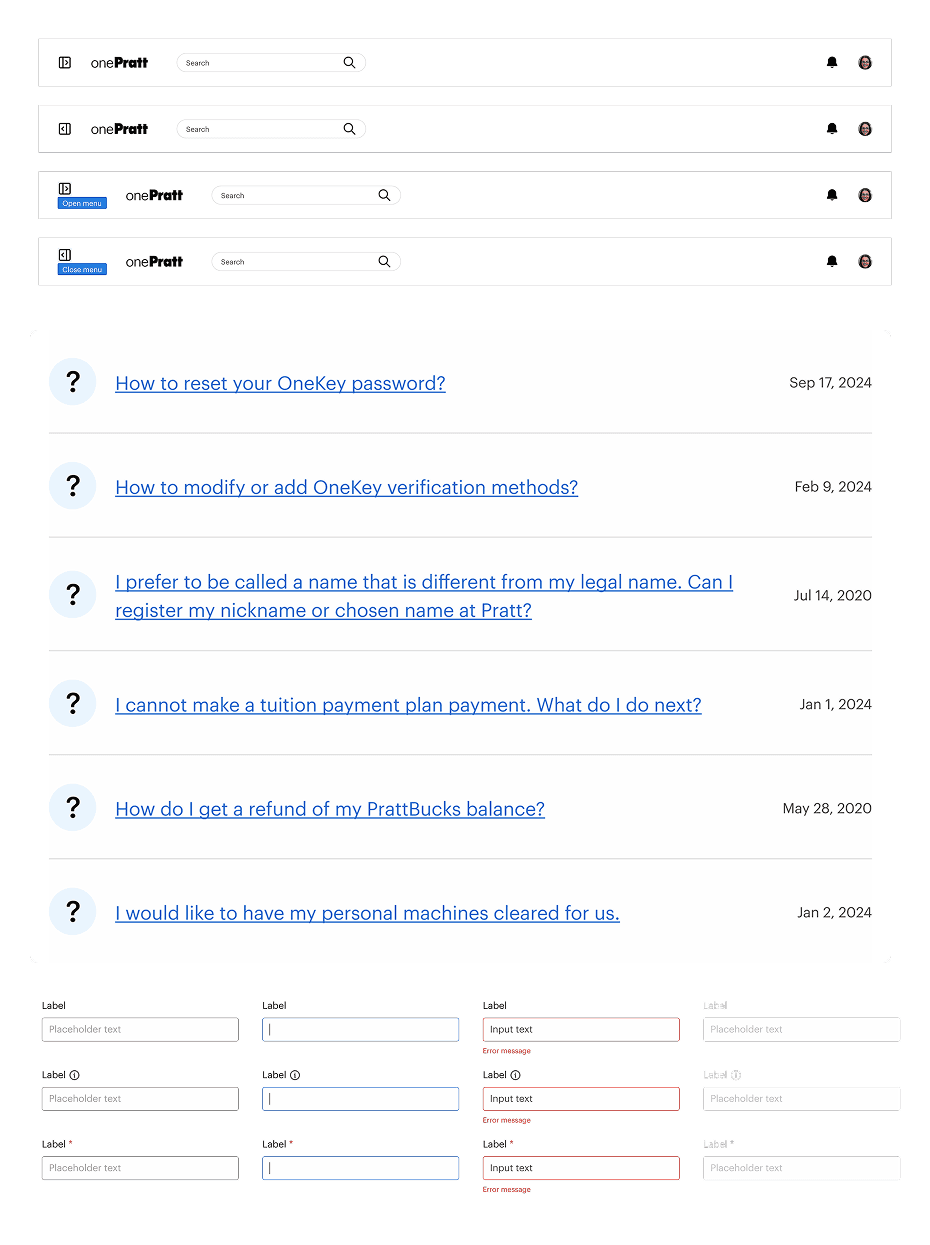Click the bell icon in the bottom header bar

[x=831, y=261]
